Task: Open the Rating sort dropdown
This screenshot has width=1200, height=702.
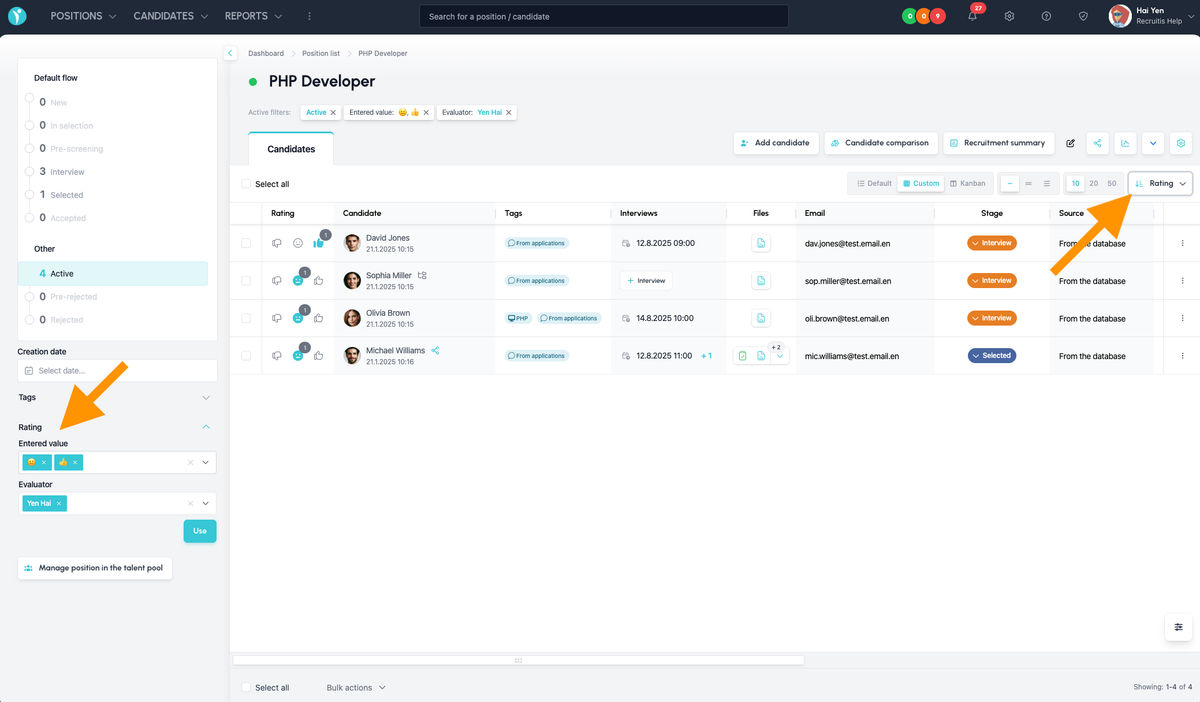Action: pyautogui.click(x=1160, y=183)
